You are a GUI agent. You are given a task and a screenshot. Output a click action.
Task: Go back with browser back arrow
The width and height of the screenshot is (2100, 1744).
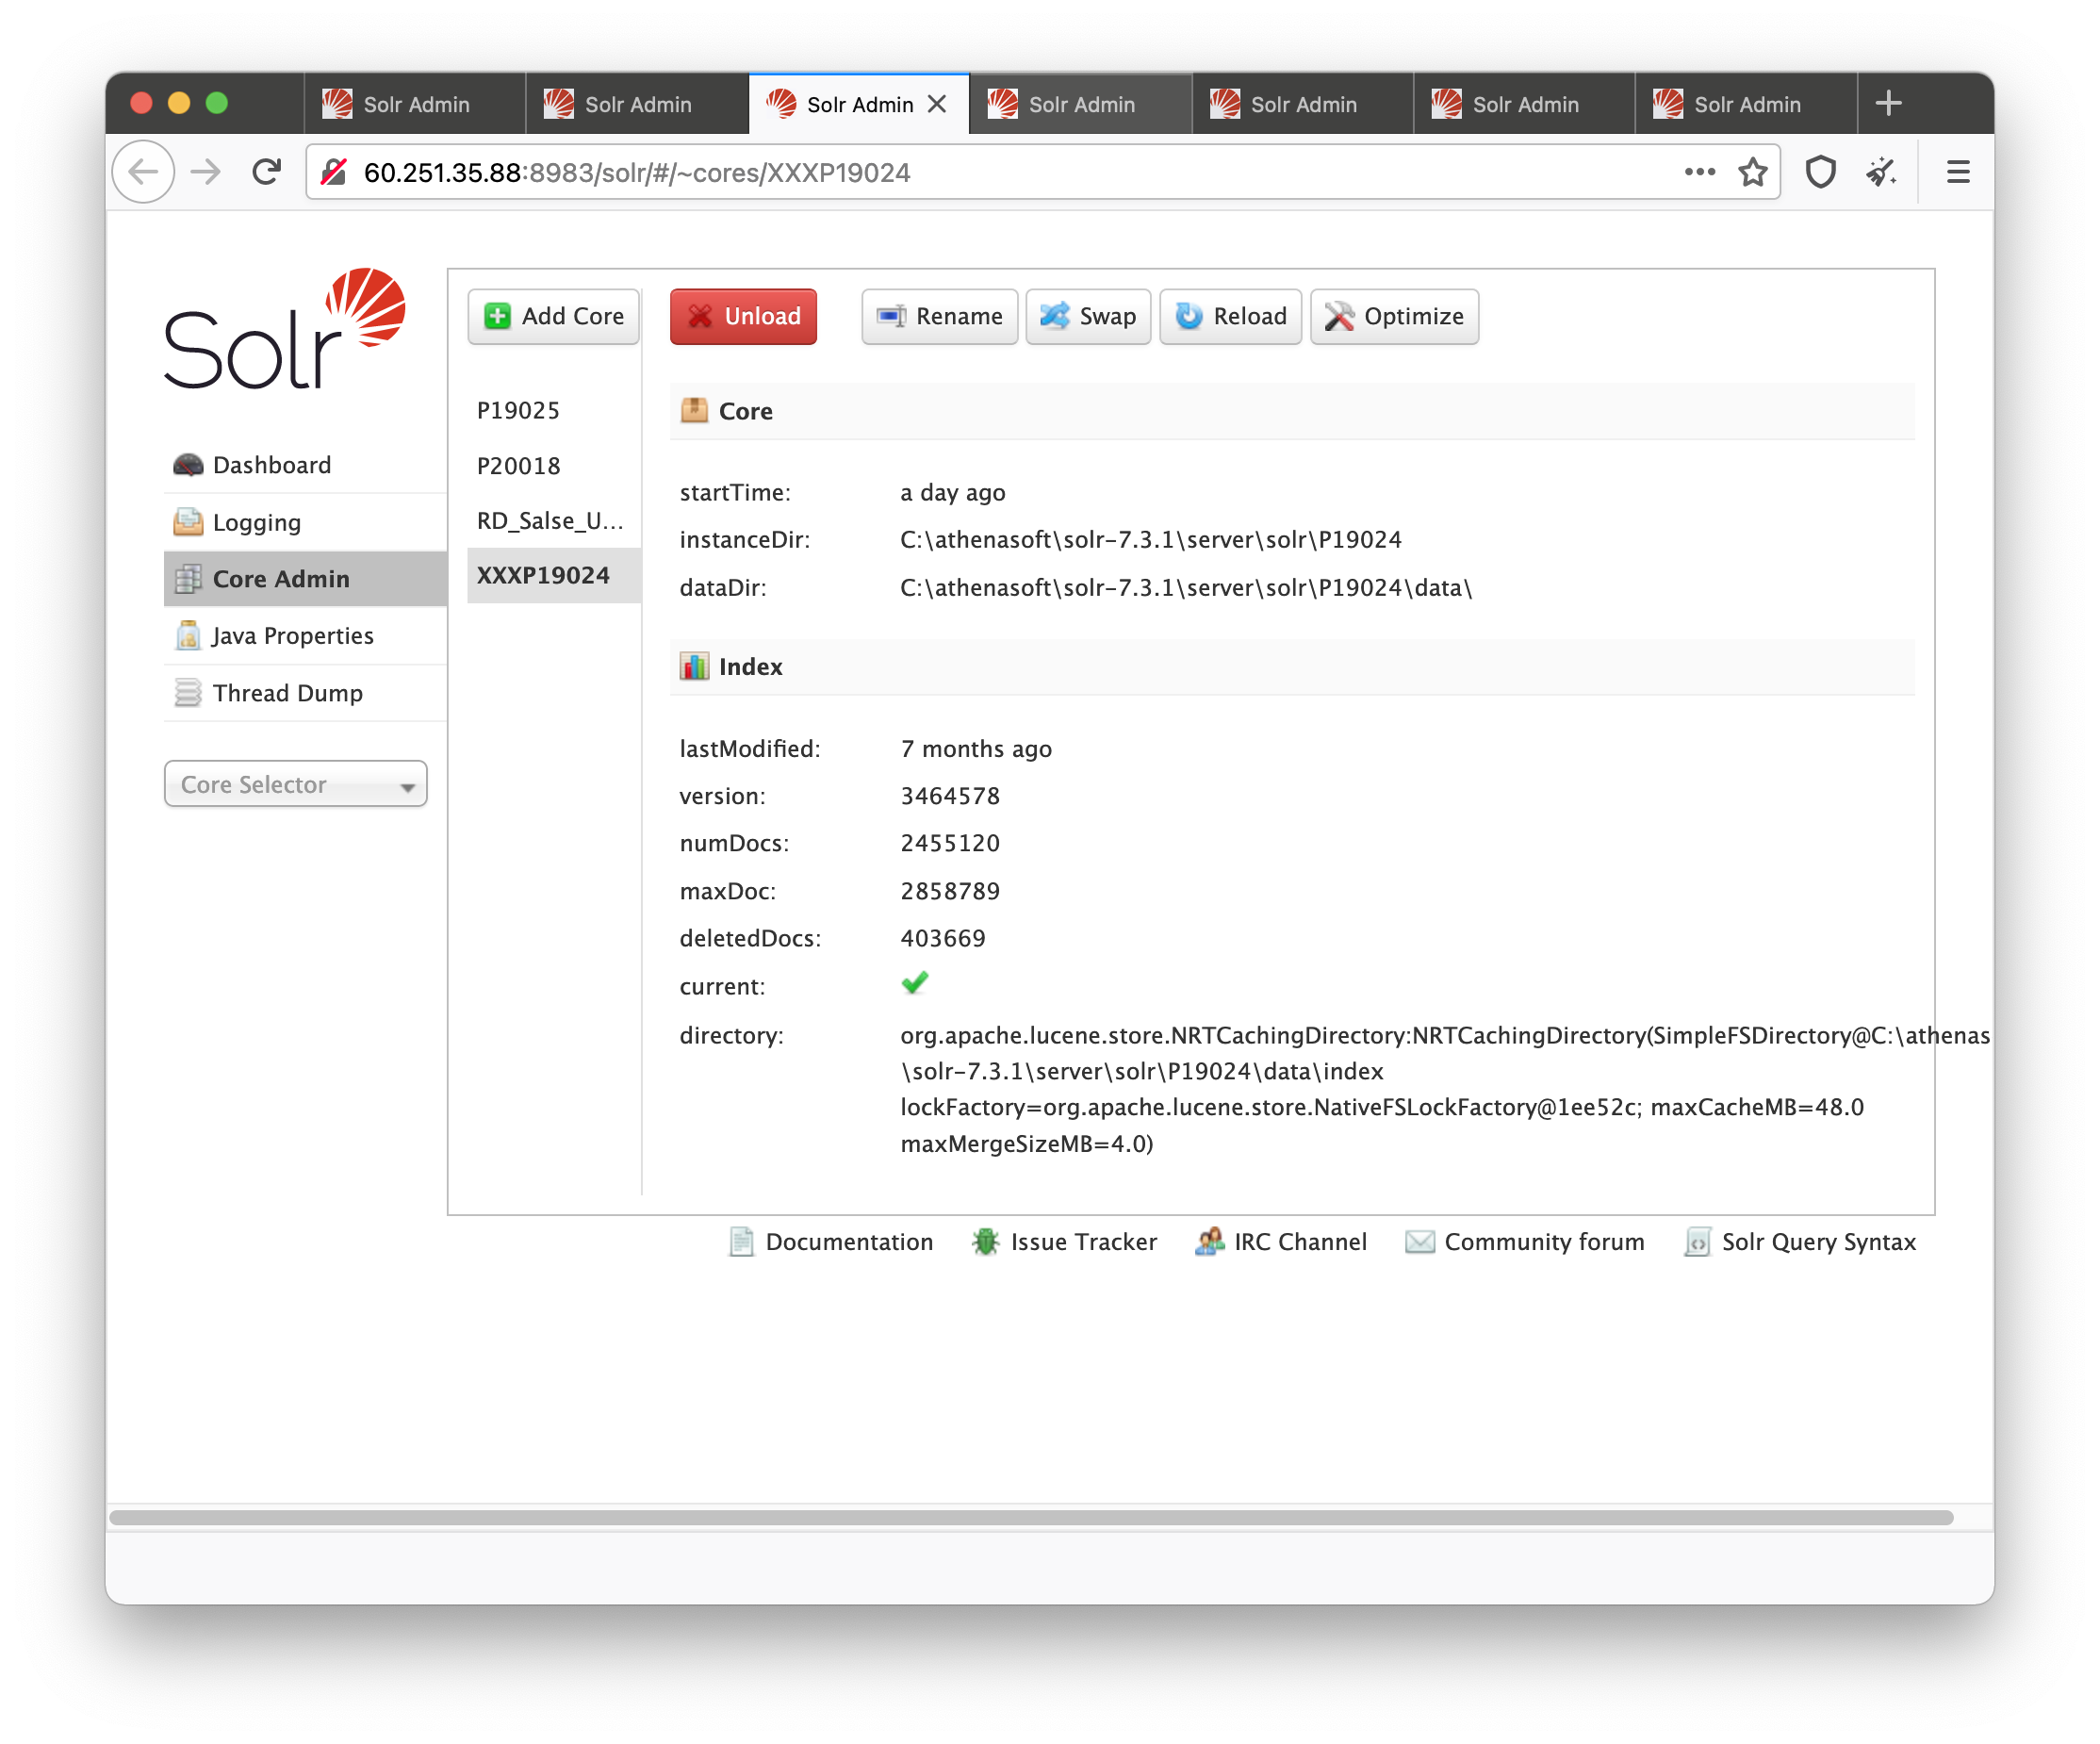pyautogui.click(x=144, y=172)
